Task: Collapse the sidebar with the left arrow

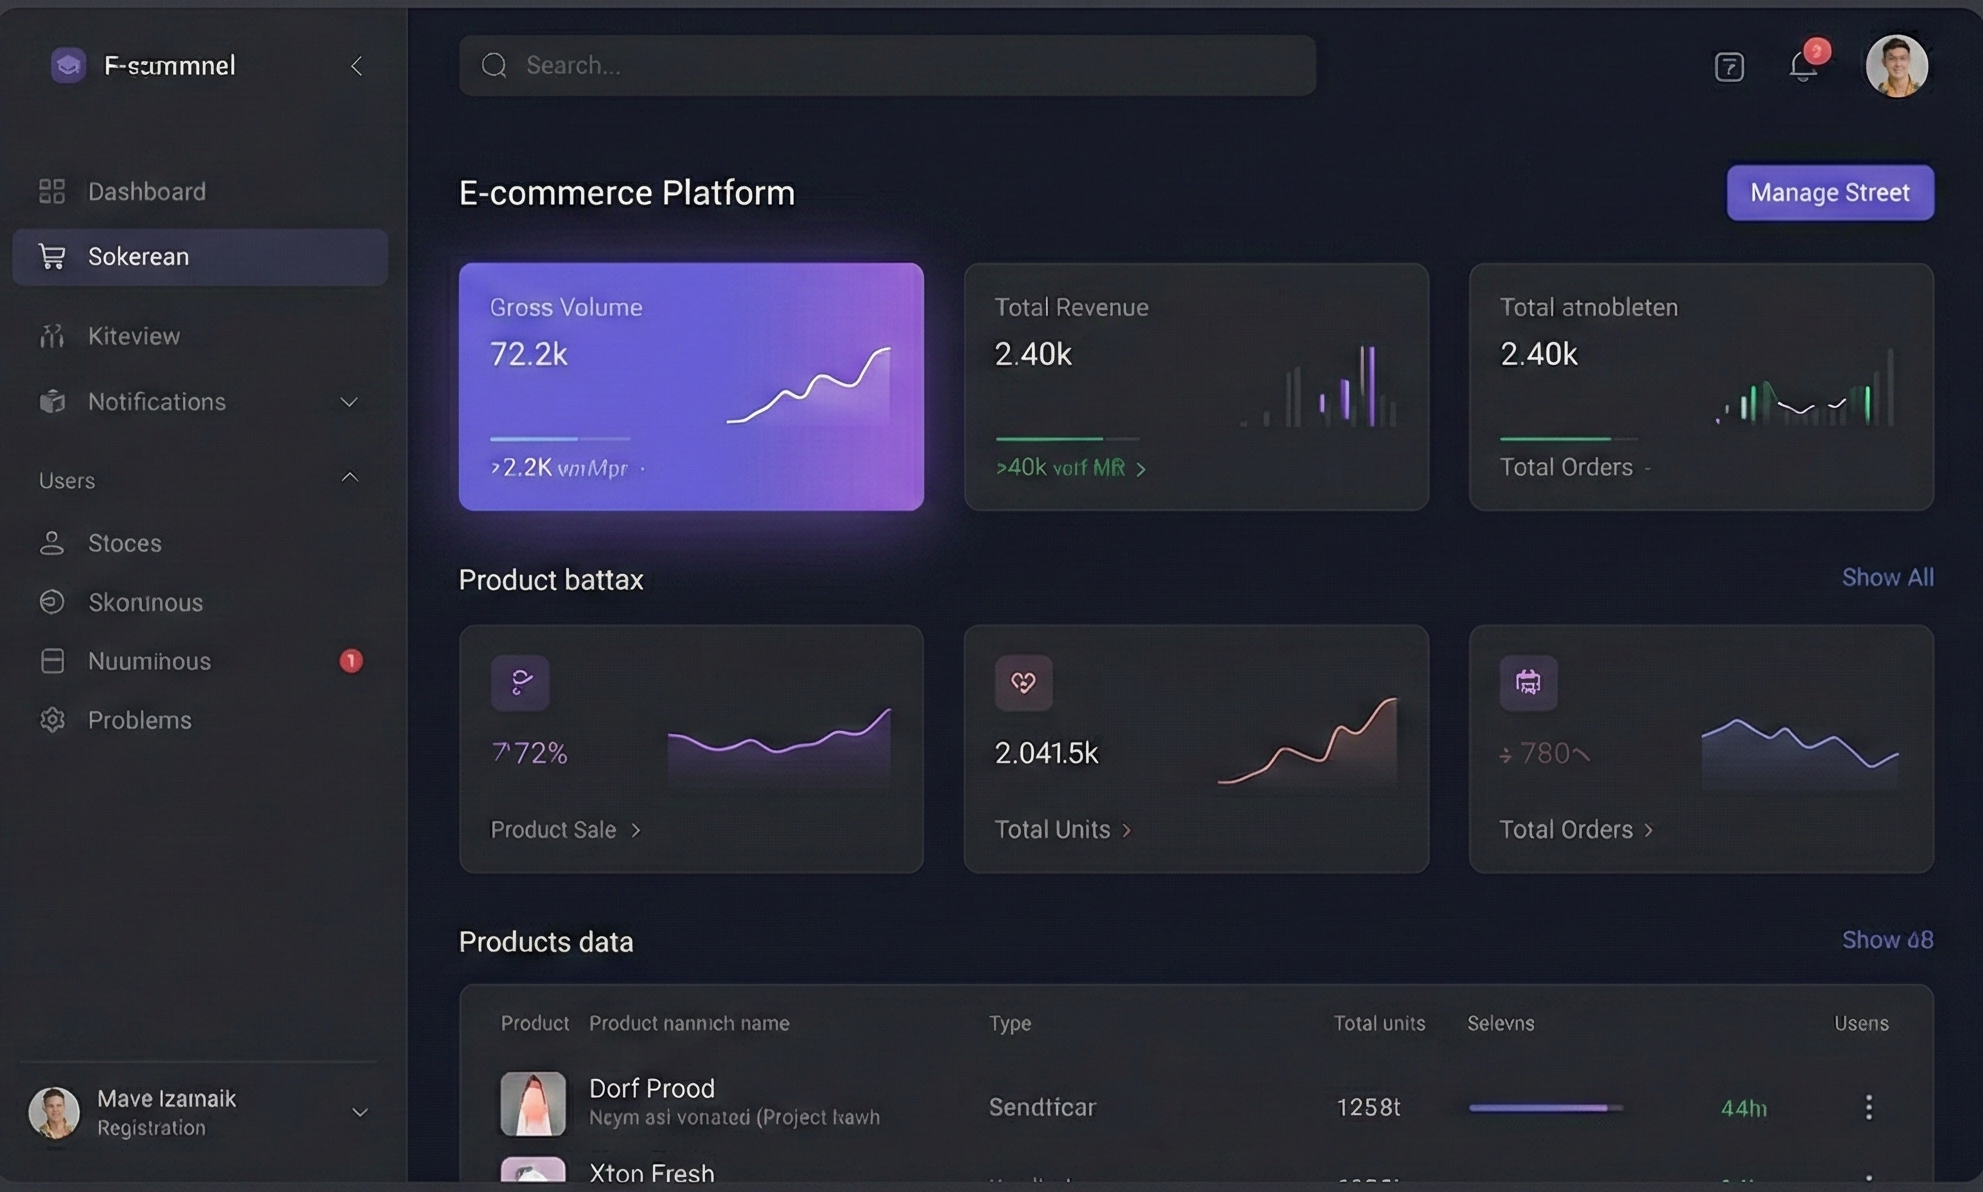Action: [x=356, y=66]
